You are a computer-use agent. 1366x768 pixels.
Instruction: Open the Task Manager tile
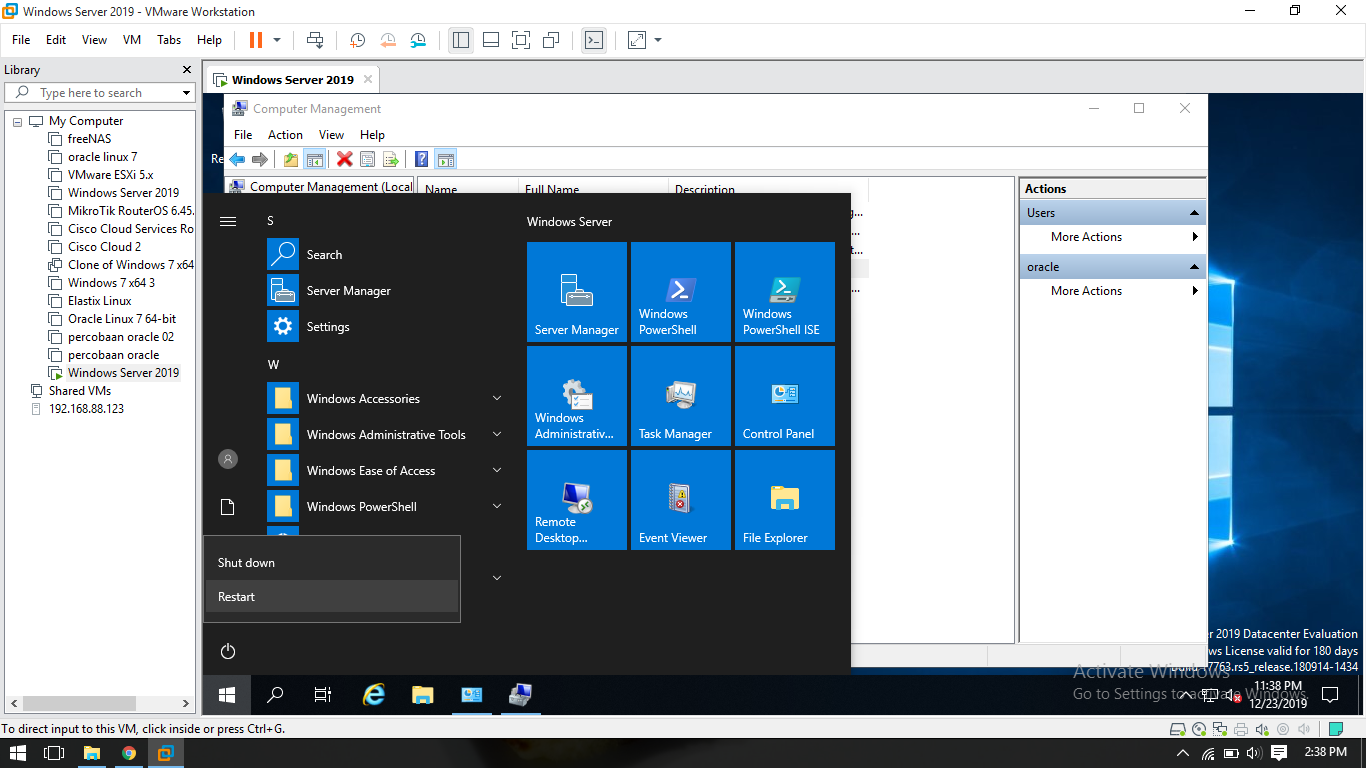pos(681,395)
